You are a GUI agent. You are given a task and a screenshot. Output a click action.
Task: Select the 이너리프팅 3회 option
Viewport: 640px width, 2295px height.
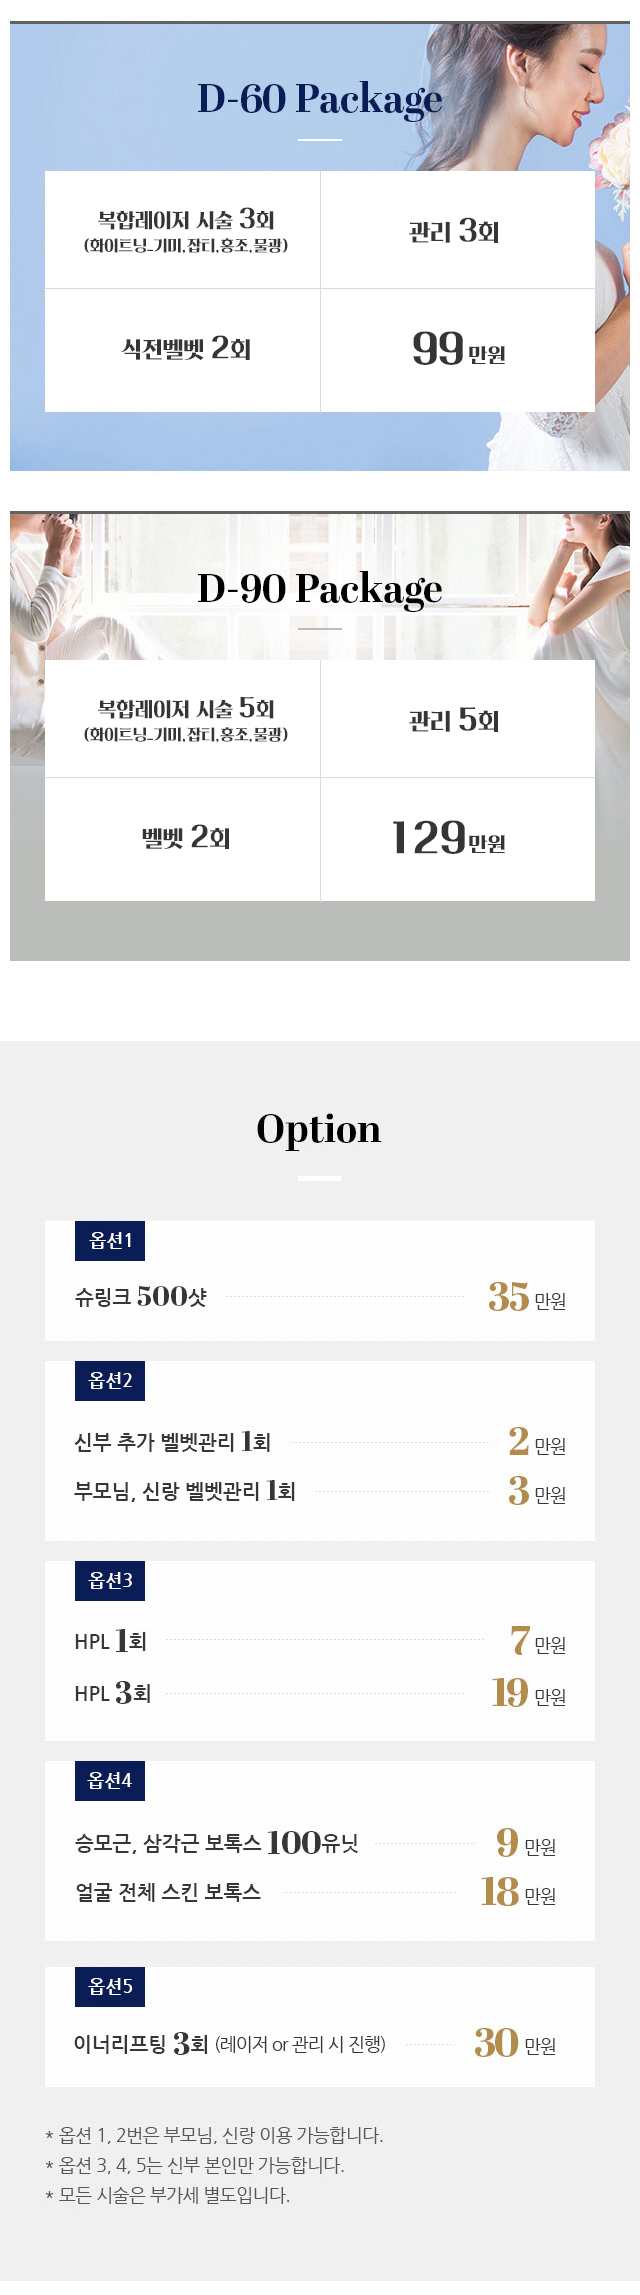[141, 2044]
